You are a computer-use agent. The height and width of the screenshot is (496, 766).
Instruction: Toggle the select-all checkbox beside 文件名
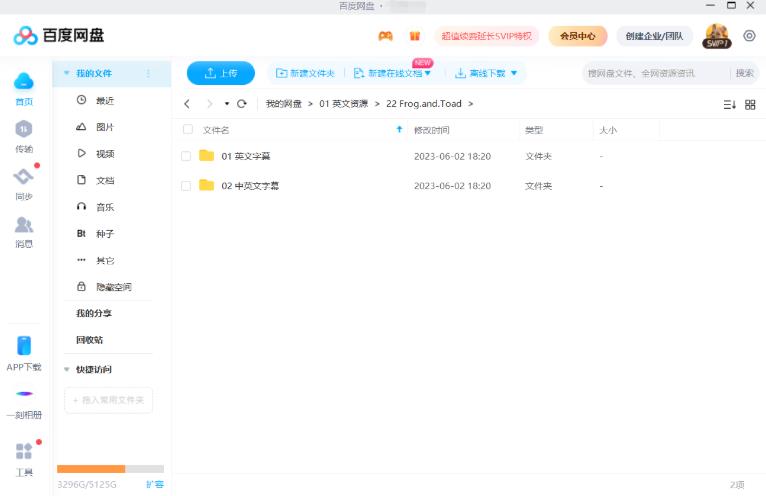point(188,129)
